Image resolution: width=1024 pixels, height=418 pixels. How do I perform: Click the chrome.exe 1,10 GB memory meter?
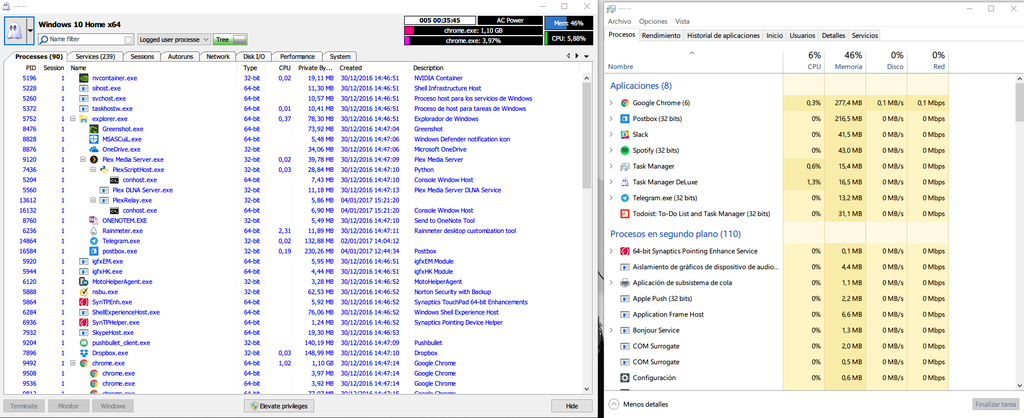click(473, 30)
